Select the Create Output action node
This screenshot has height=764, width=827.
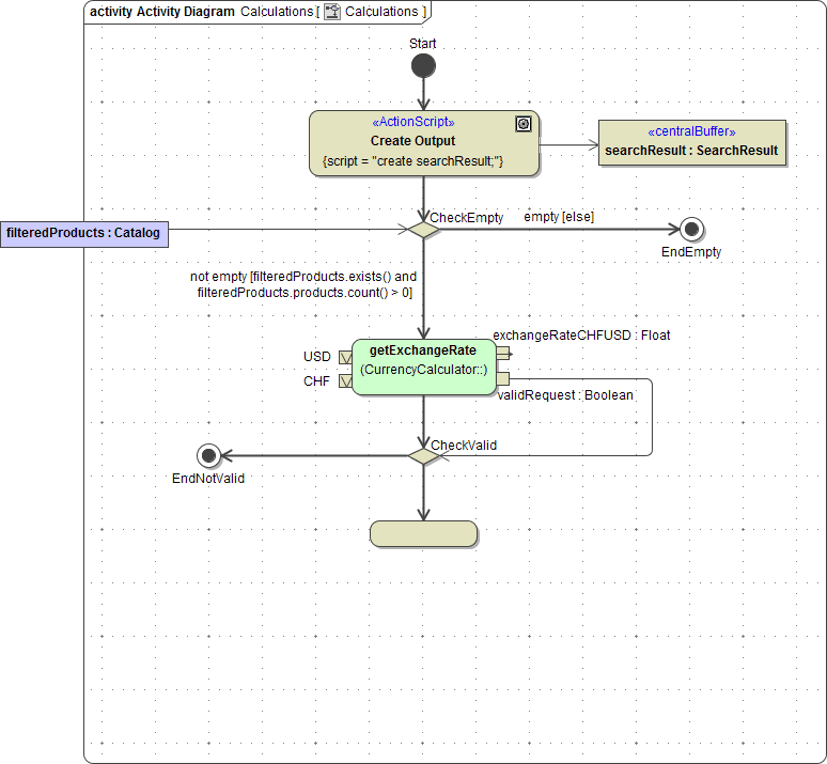pos(423,143)
